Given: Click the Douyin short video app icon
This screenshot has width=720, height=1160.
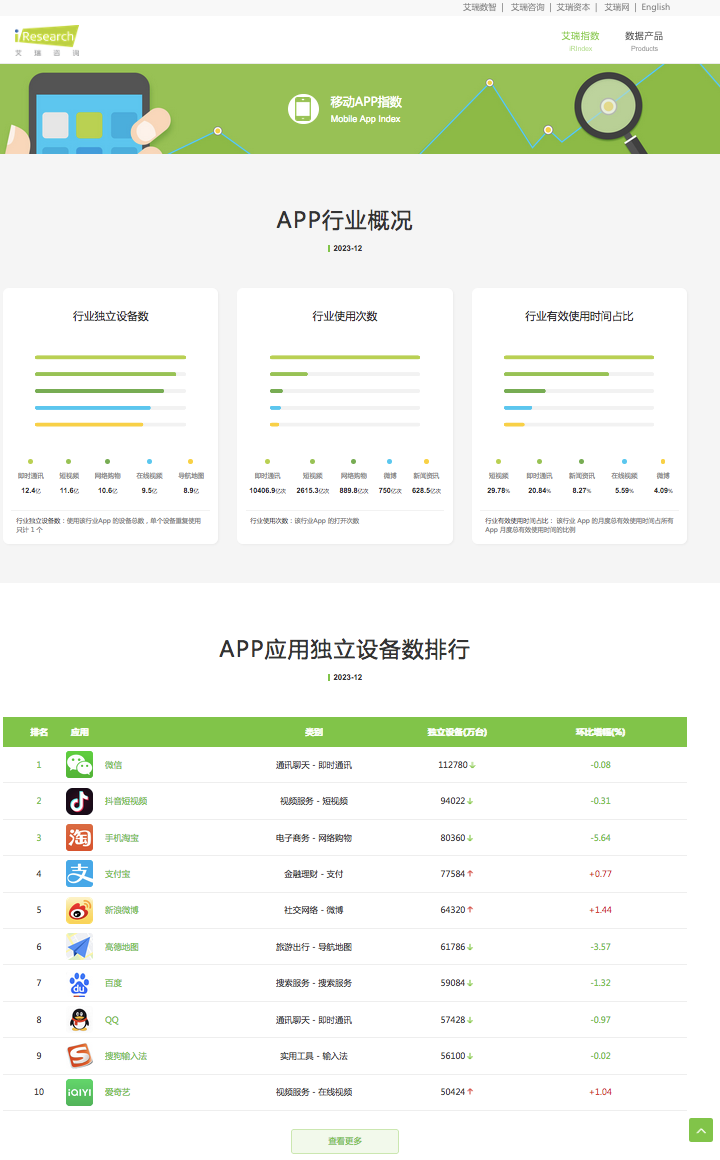Looking at the screenshot, I should (x=79, y=800).
